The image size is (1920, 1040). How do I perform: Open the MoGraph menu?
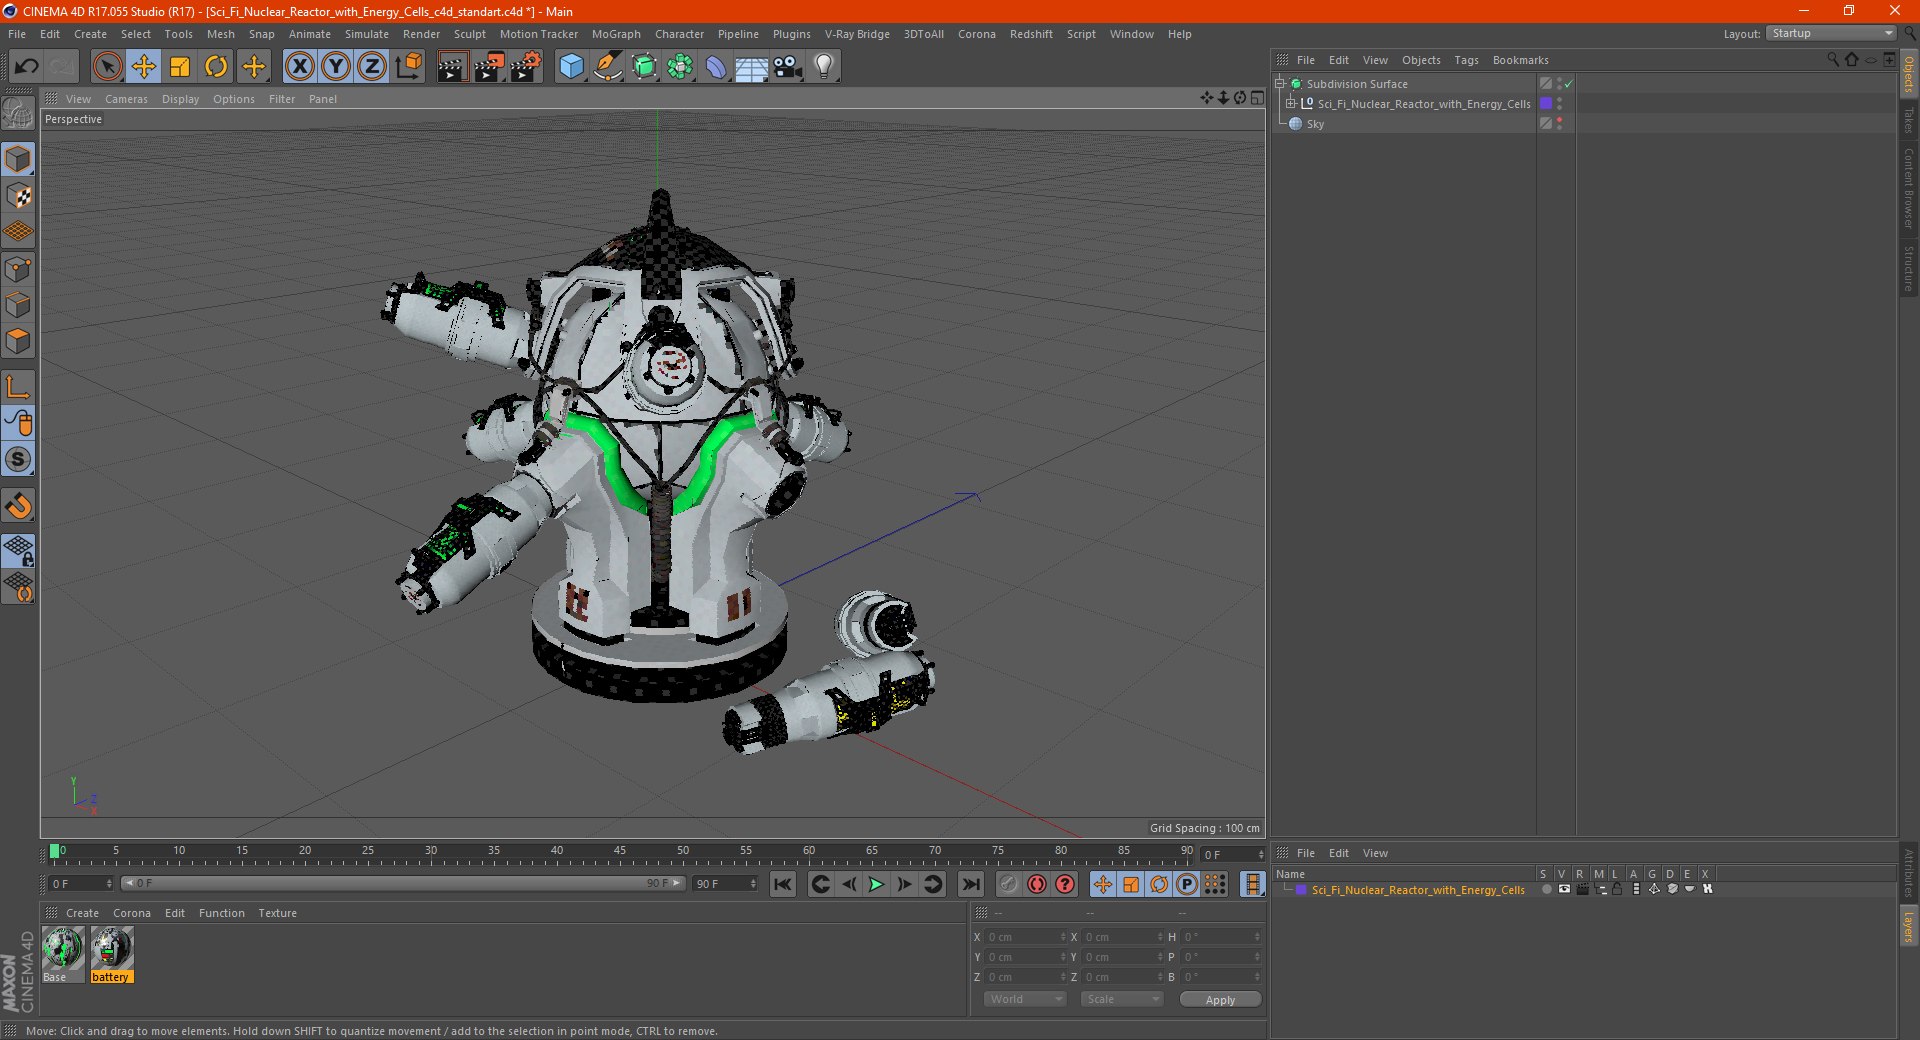pyautogui.click(x=616, y=34)
